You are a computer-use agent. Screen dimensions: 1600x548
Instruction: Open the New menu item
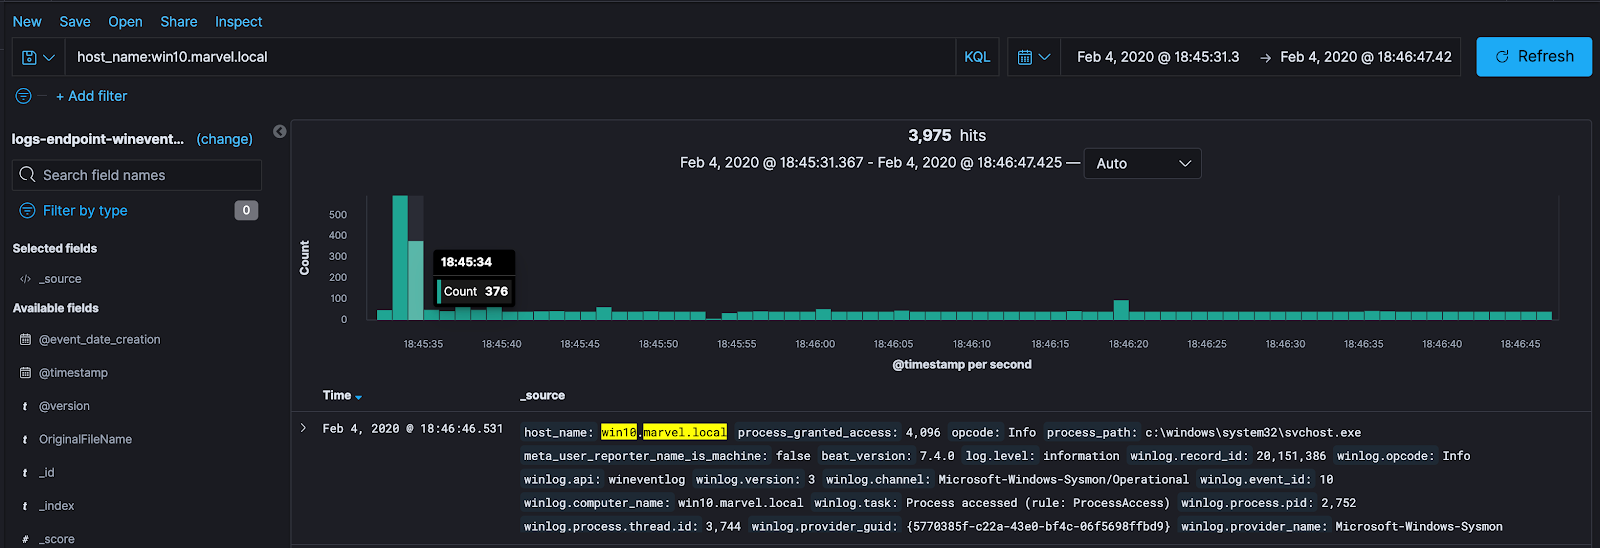coord(27,21)
